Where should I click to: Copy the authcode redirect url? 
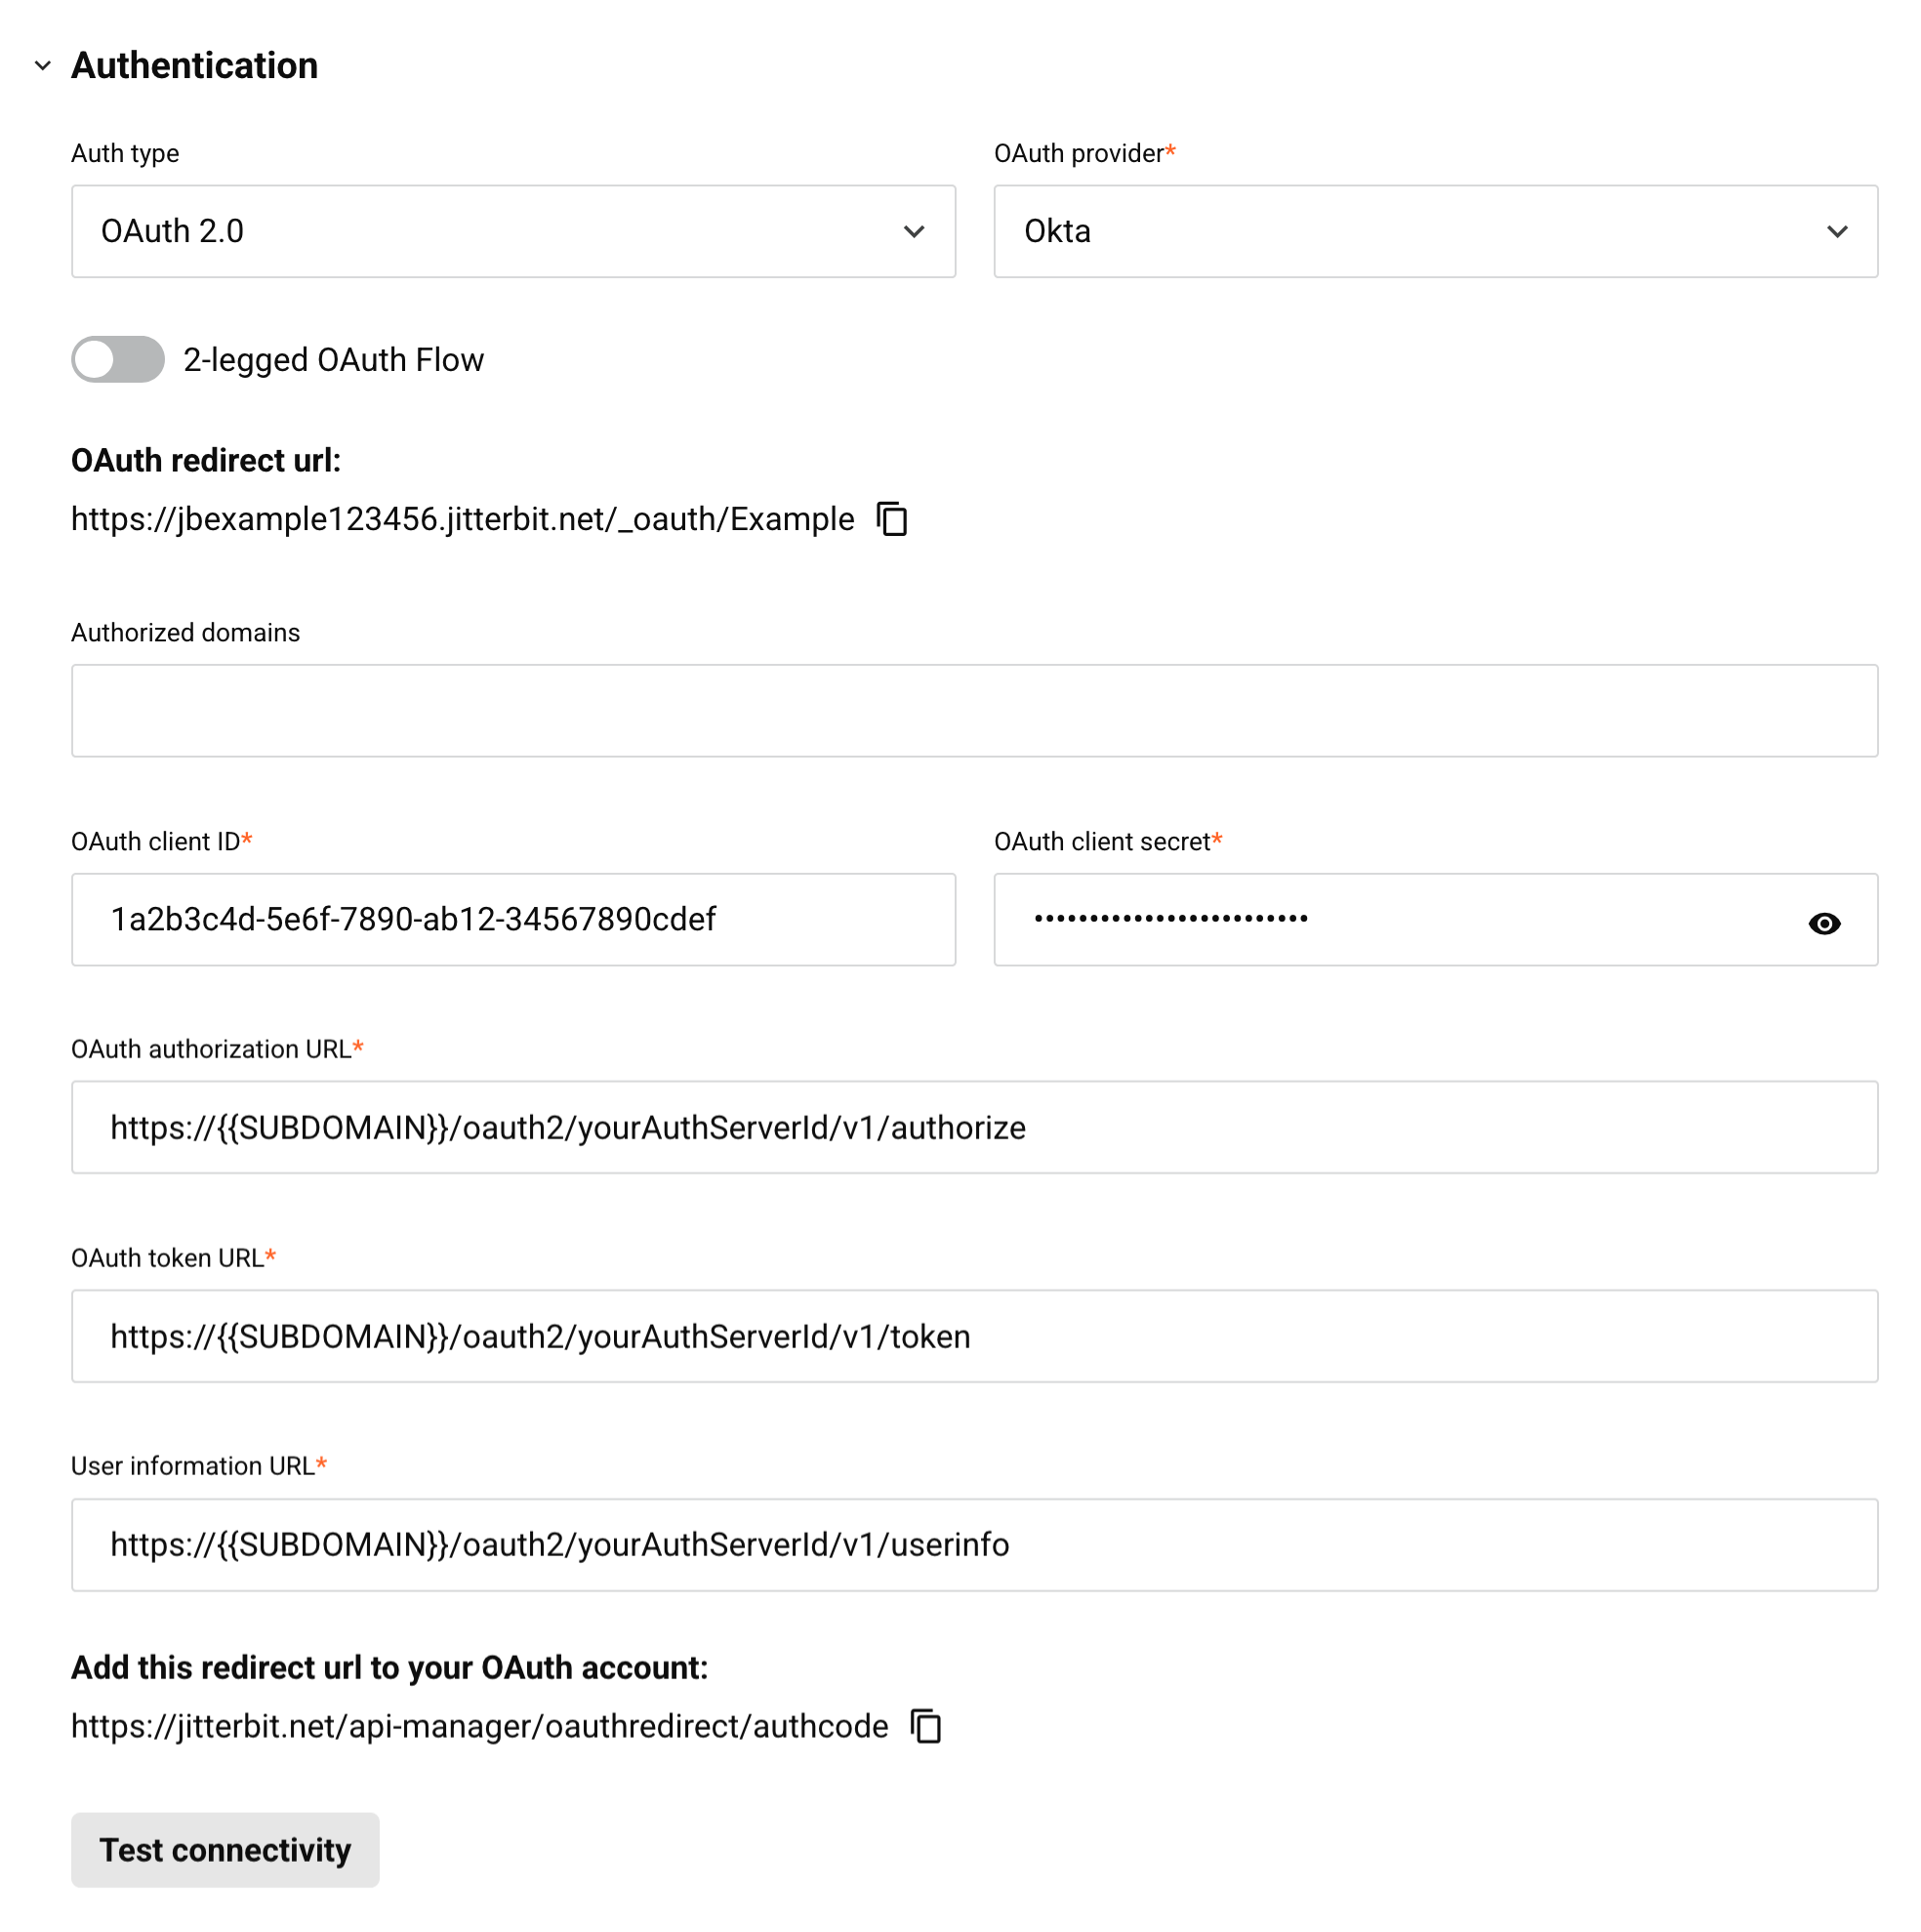coord(926,1726)
